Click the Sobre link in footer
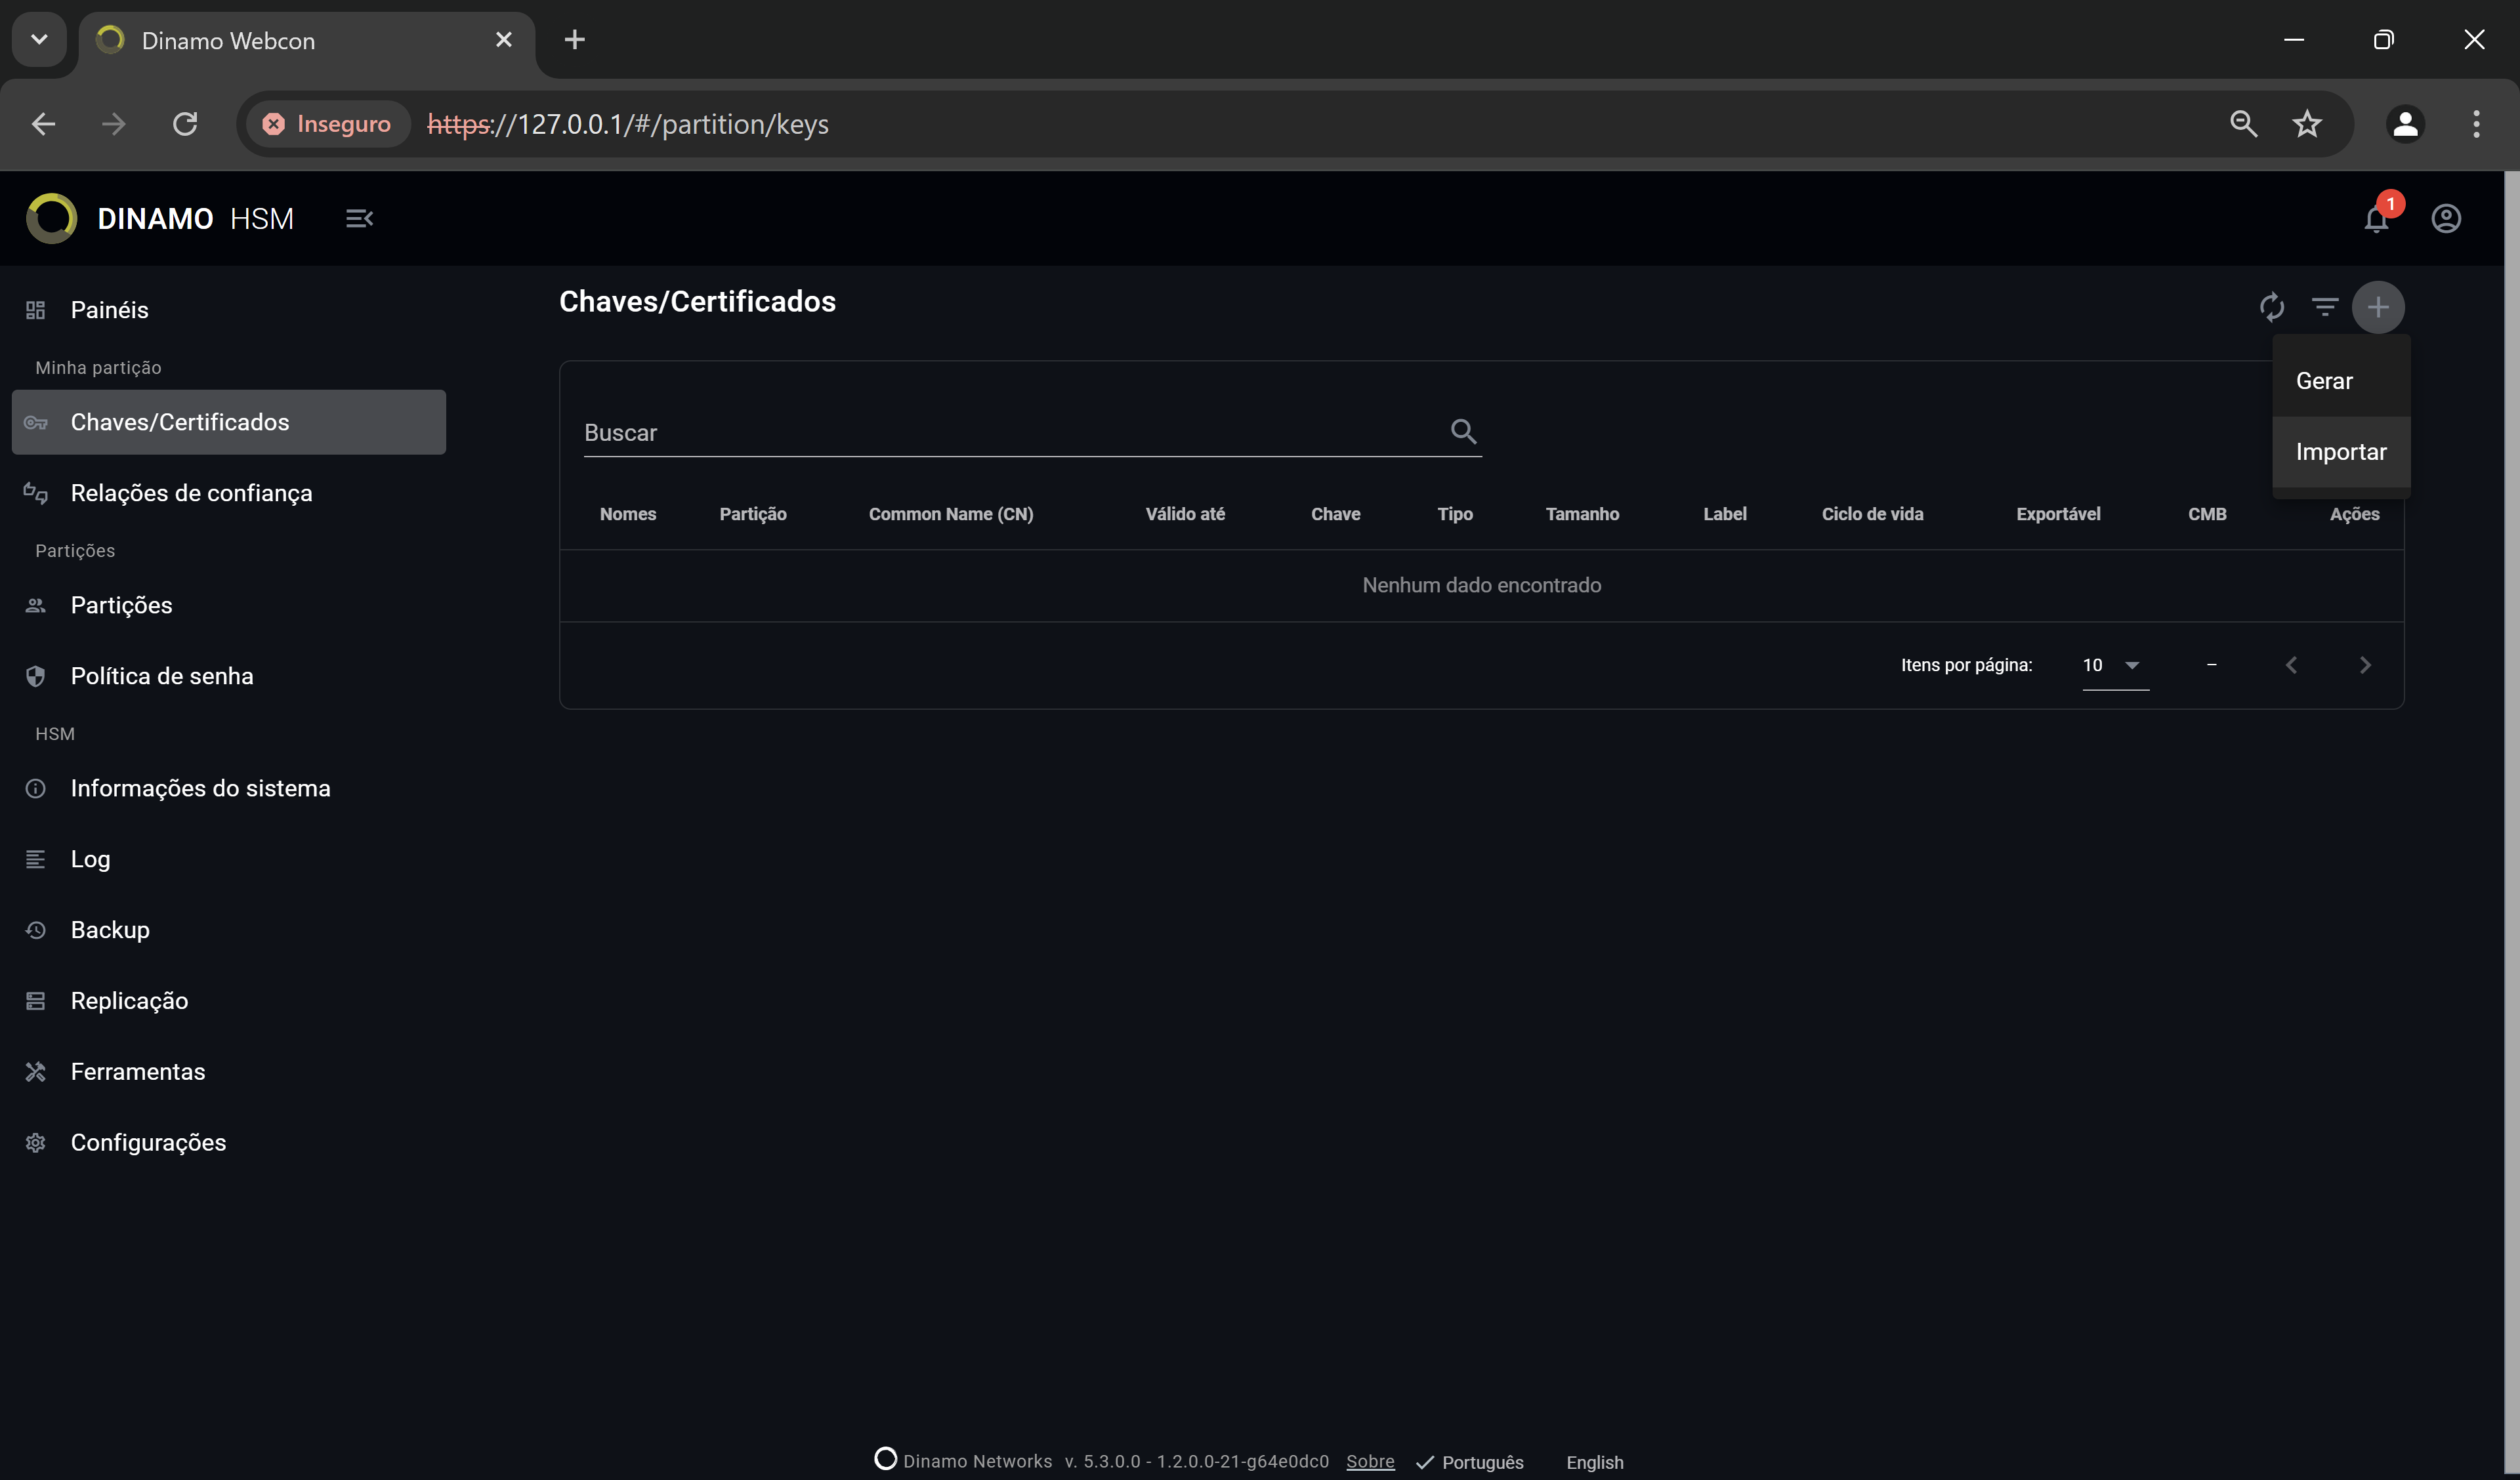Viewport: 2520px width, 1480px height. [1370, 1461]
